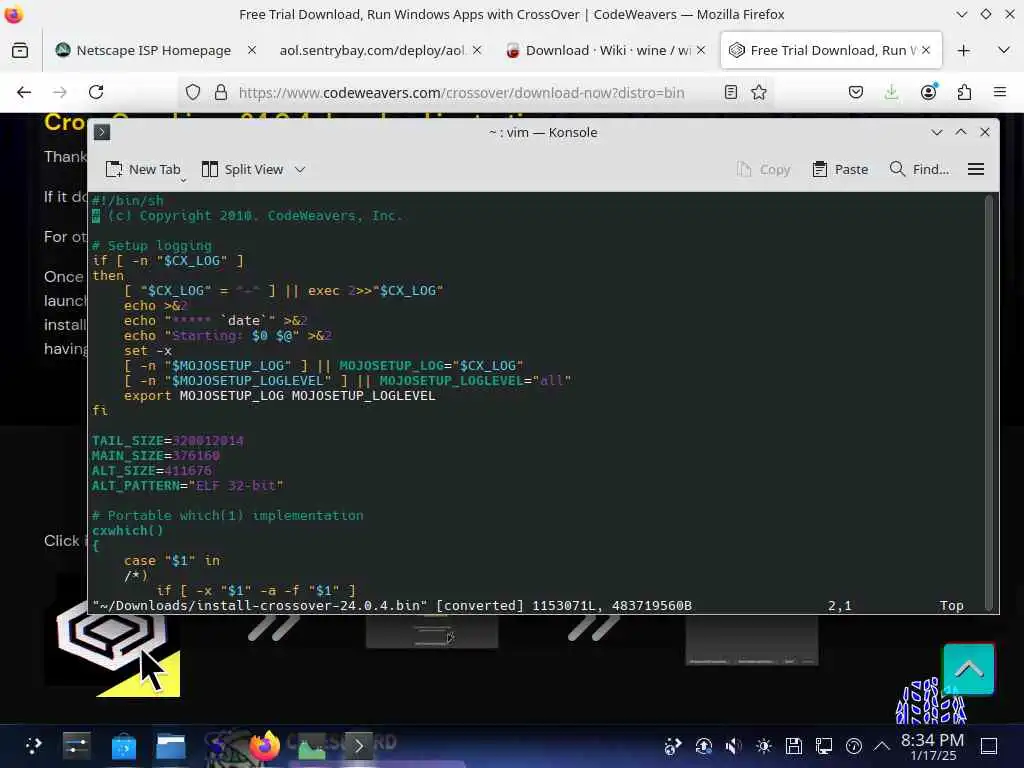Expand the Split View dropdown arrow
The width and height of the screenshot is (1024, 768).
pos(300,170)
